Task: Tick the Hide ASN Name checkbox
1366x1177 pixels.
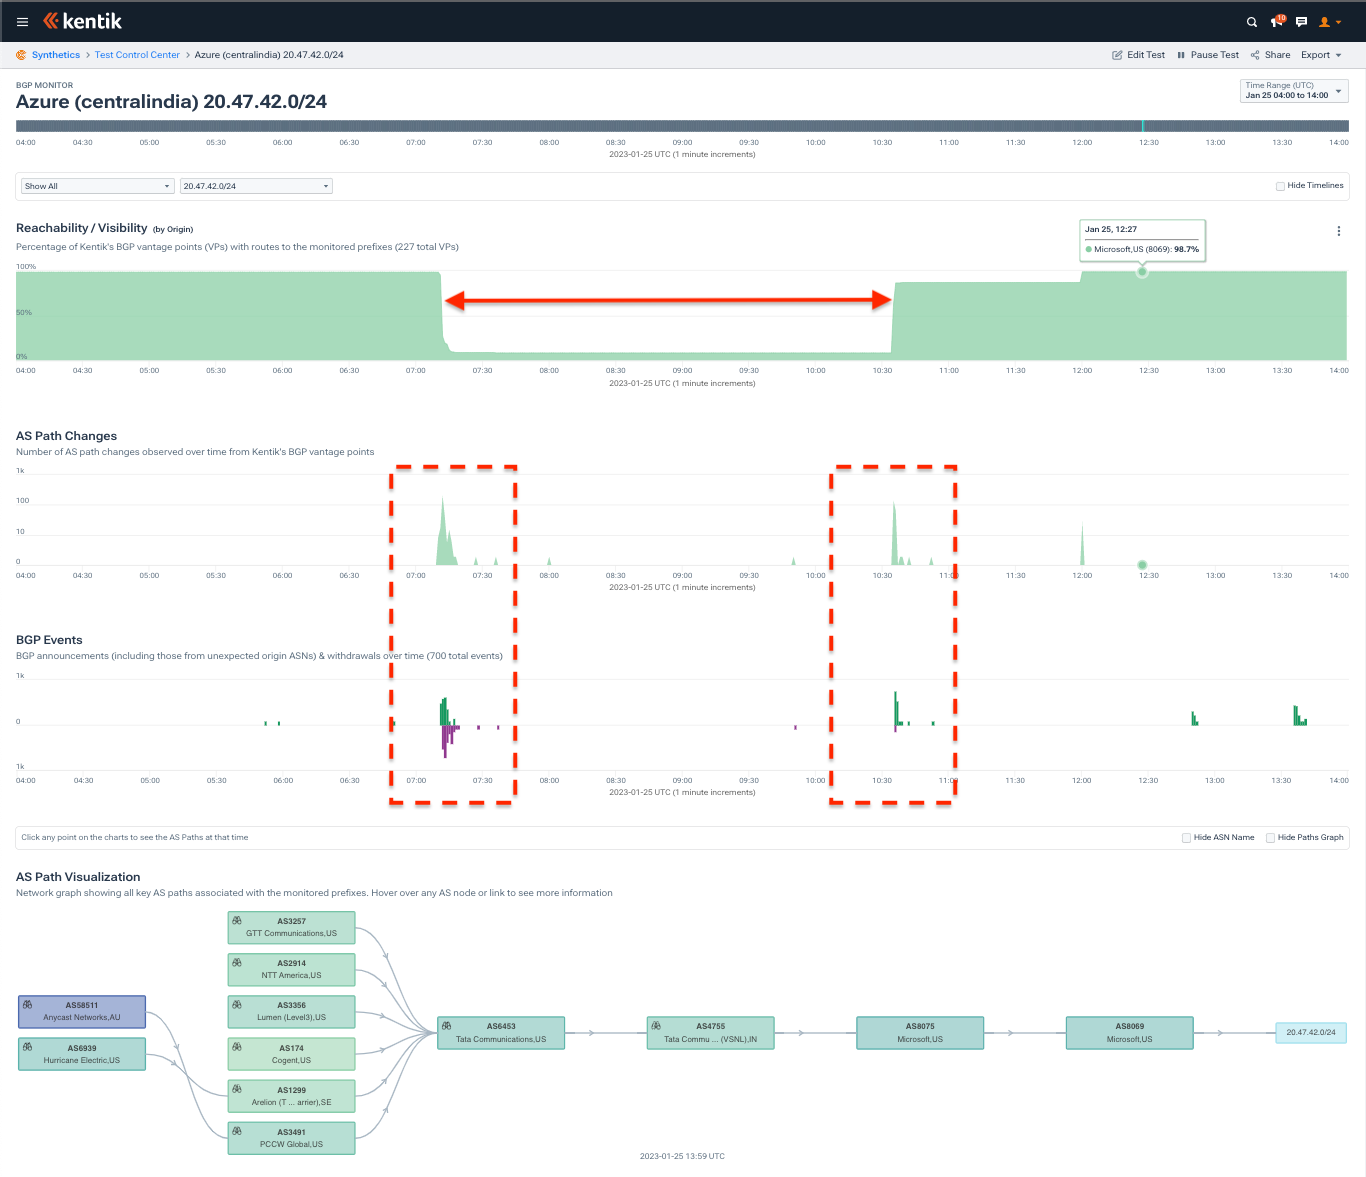Action: [x=1187, y=838]
